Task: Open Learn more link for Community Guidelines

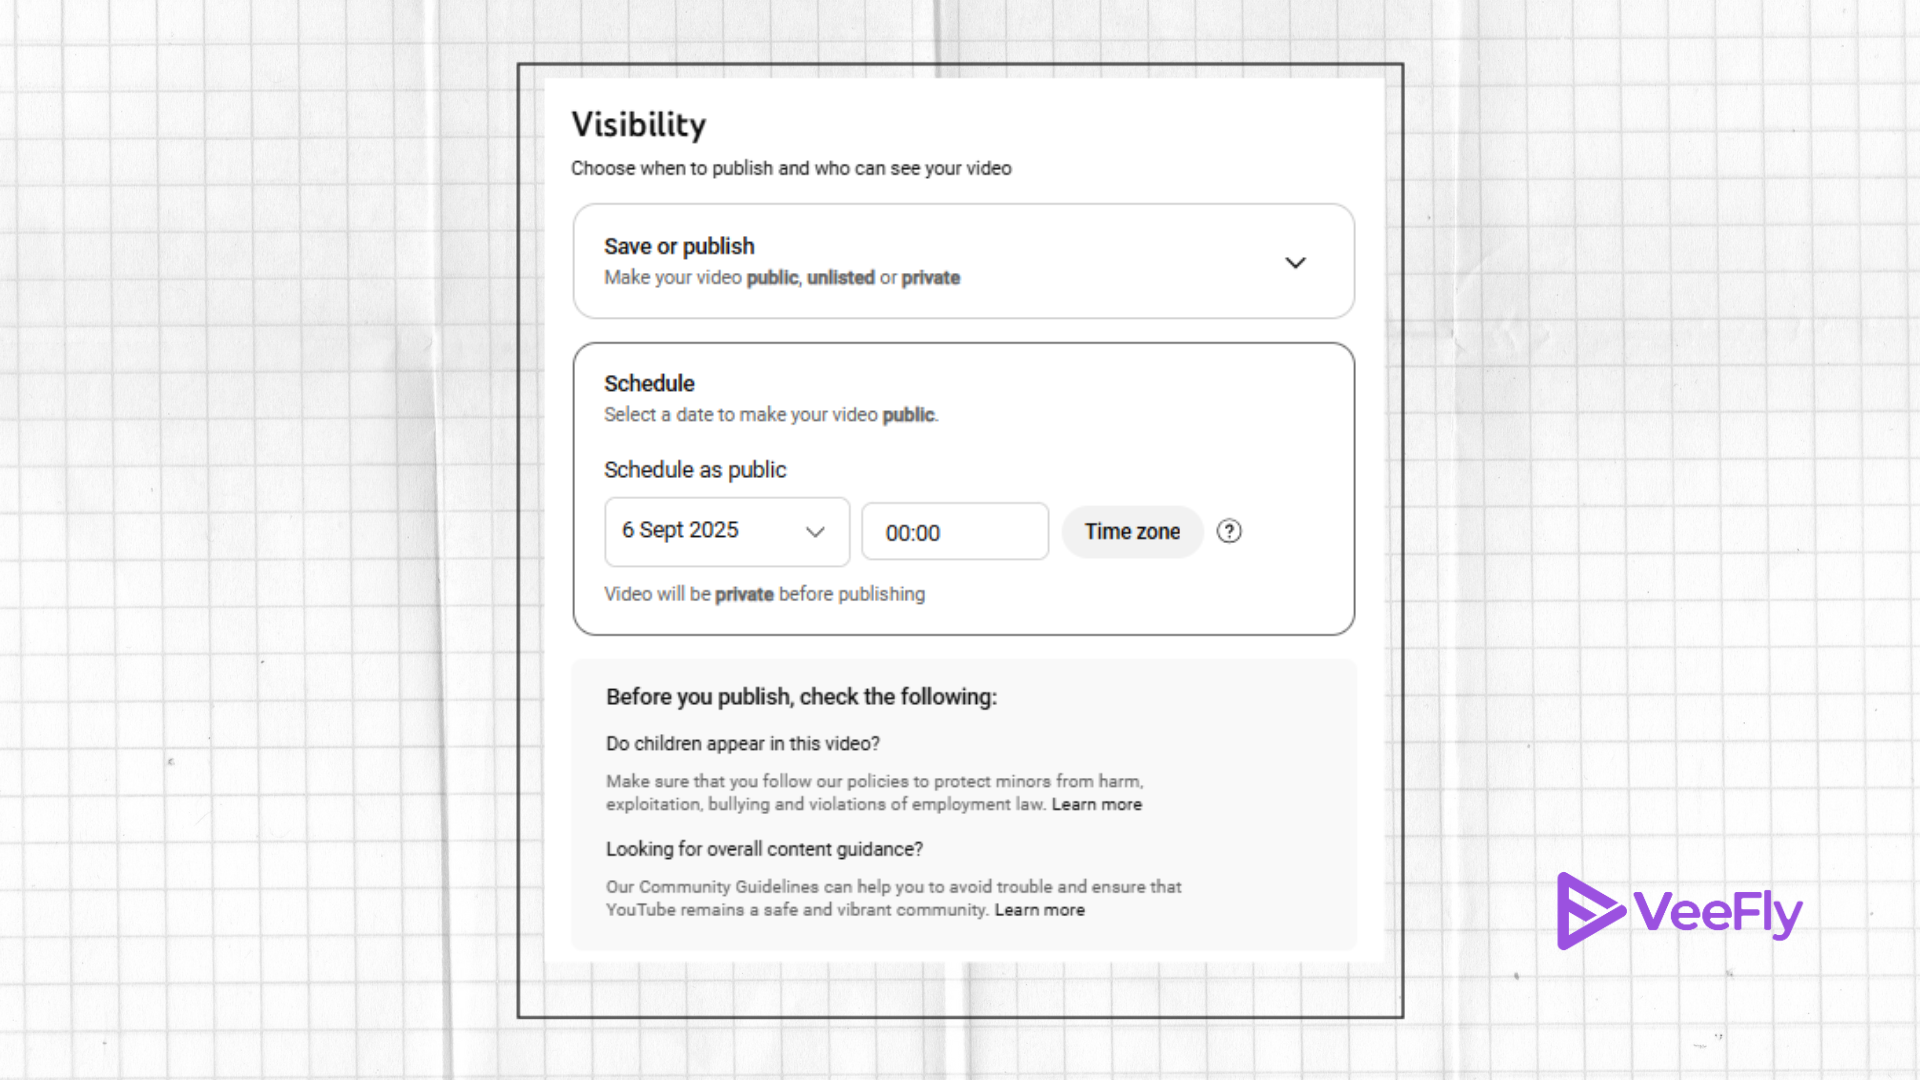Action: click(x=1039, y=910)
